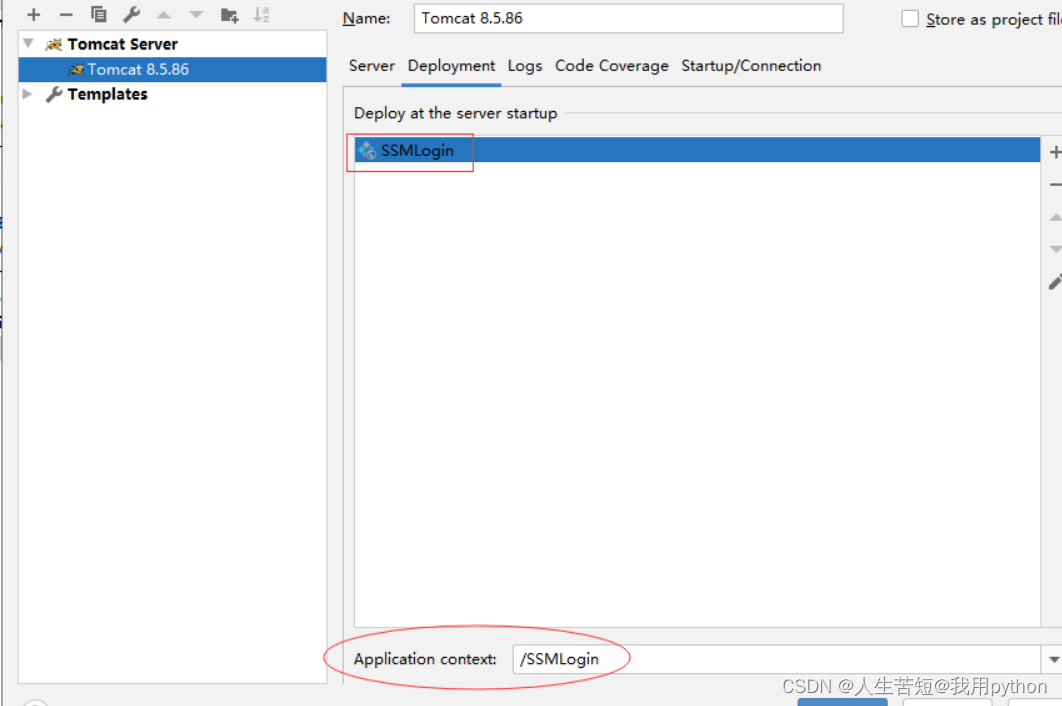The image size is (1062, 706).
Task: Add new run configuration with plus icon
Action: (33, 14)
